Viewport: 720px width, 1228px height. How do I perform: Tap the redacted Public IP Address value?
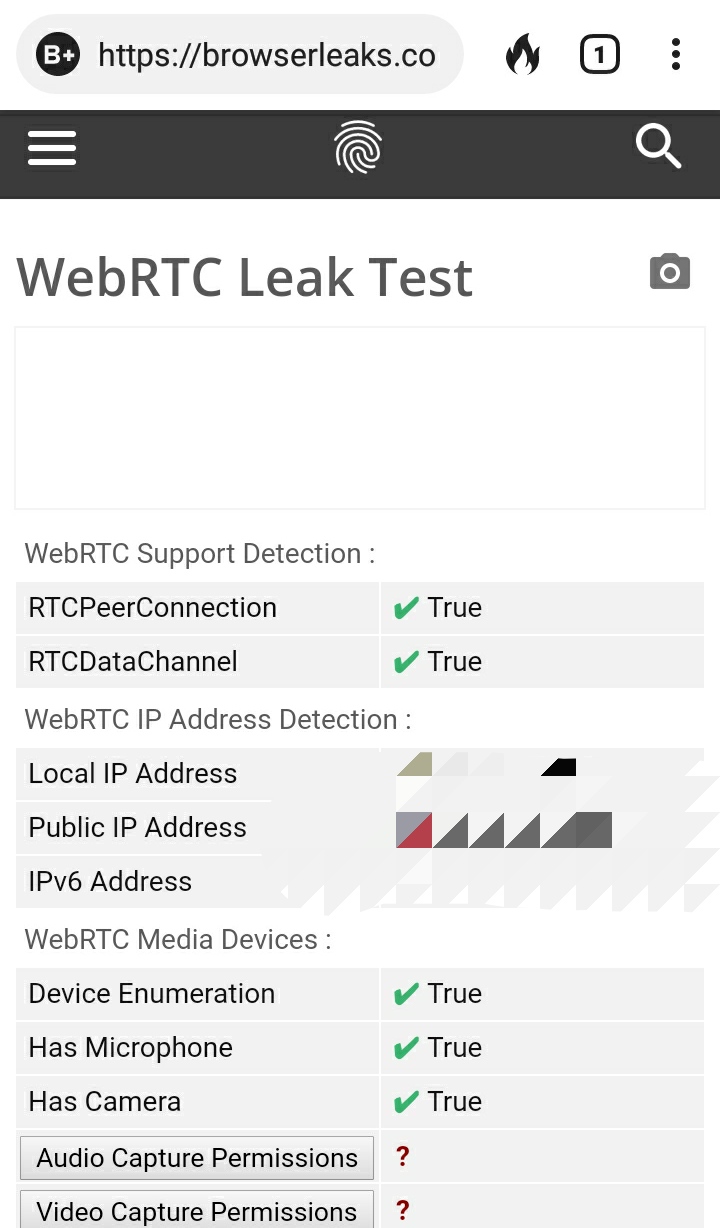point(500,827)
